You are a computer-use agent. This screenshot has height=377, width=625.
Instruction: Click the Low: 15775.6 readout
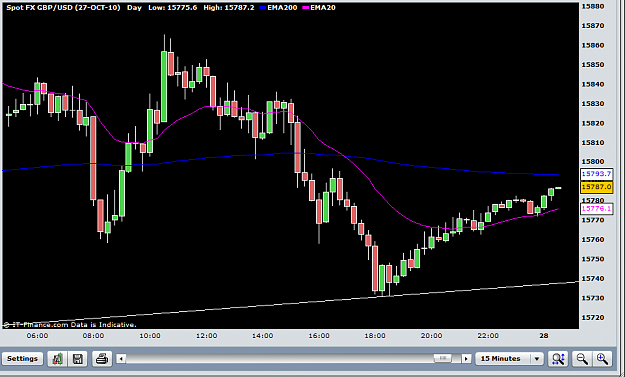coord(173,8)
